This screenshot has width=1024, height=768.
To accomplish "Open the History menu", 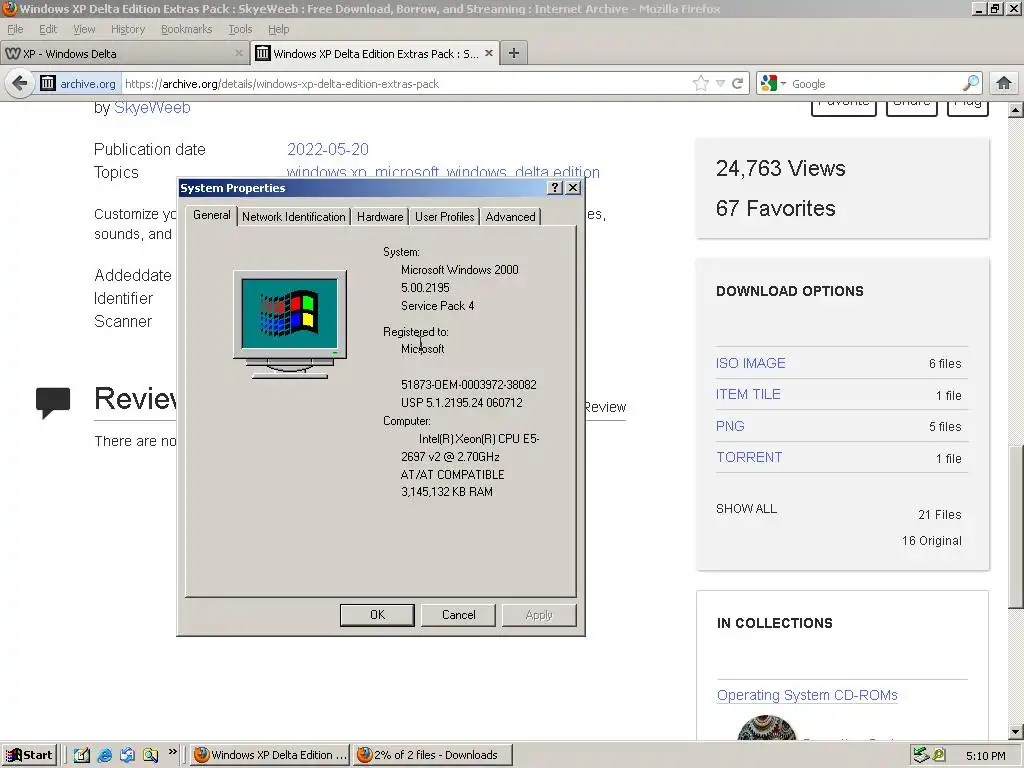I will pos(128,29).
